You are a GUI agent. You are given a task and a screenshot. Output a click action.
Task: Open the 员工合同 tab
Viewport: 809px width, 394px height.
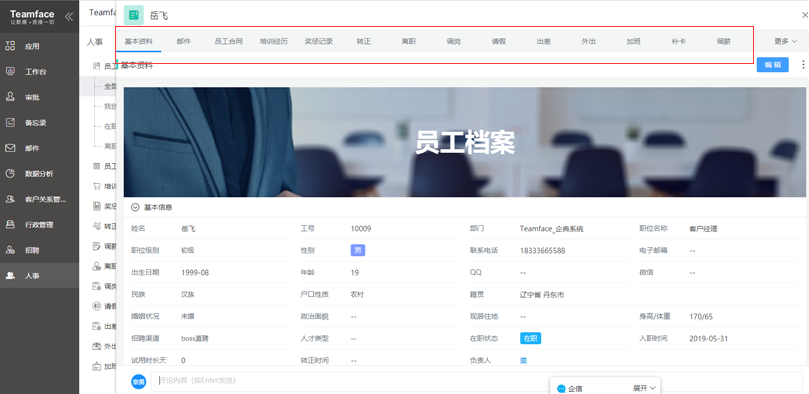tap(229, 41)
